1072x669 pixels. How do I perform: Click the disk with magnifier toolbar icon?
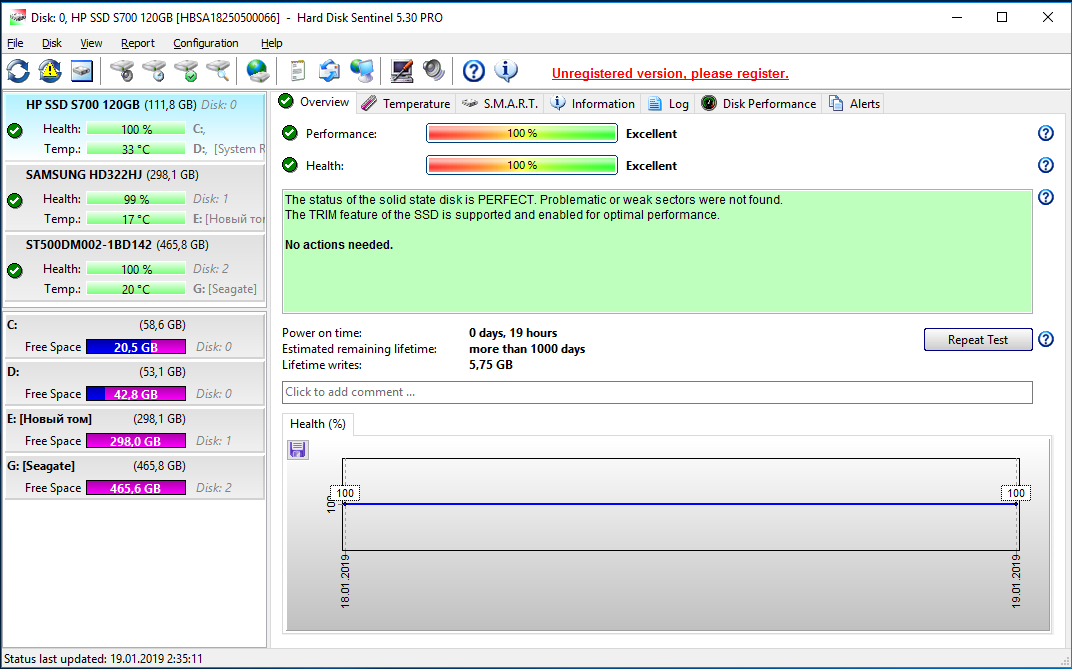point(218,71)
